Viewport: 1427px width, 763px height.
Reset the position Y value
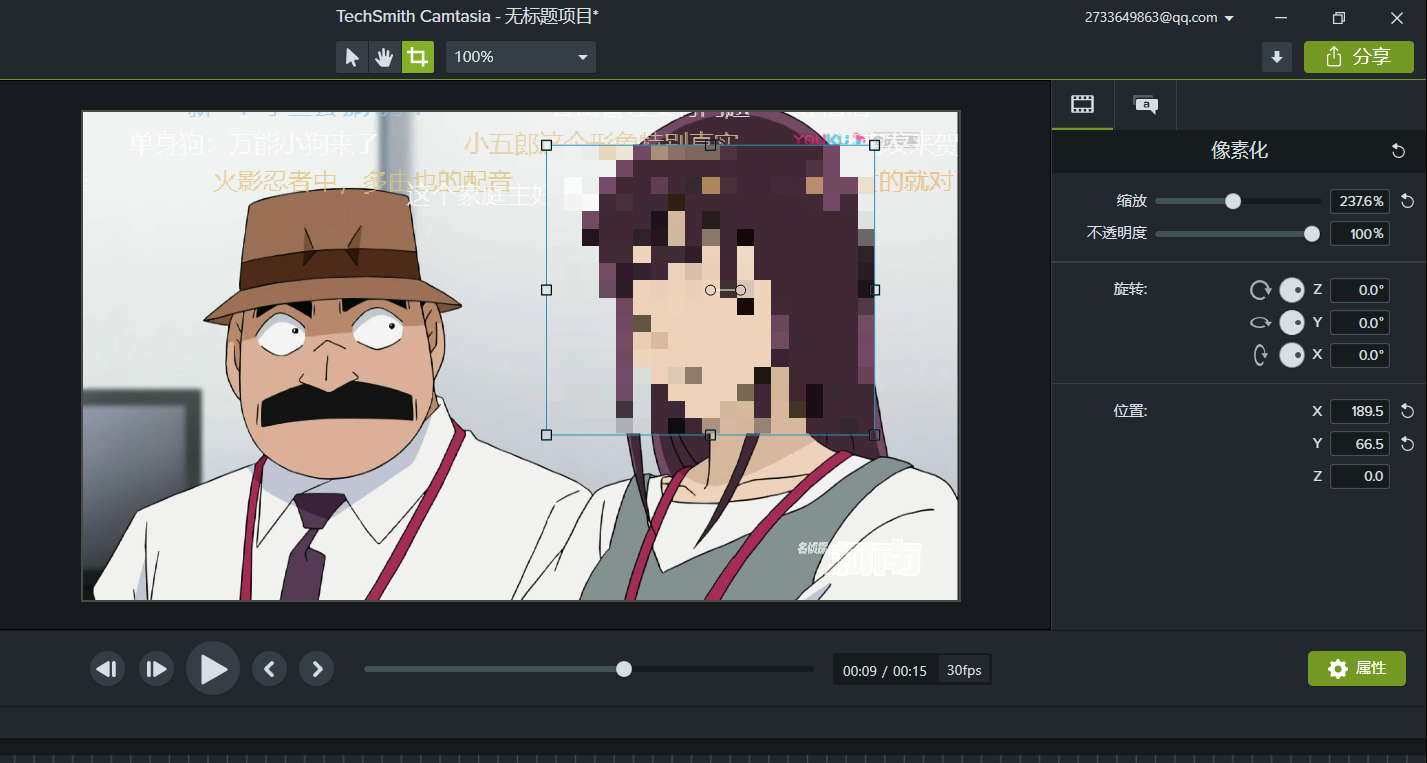(x=1407, y=443)
